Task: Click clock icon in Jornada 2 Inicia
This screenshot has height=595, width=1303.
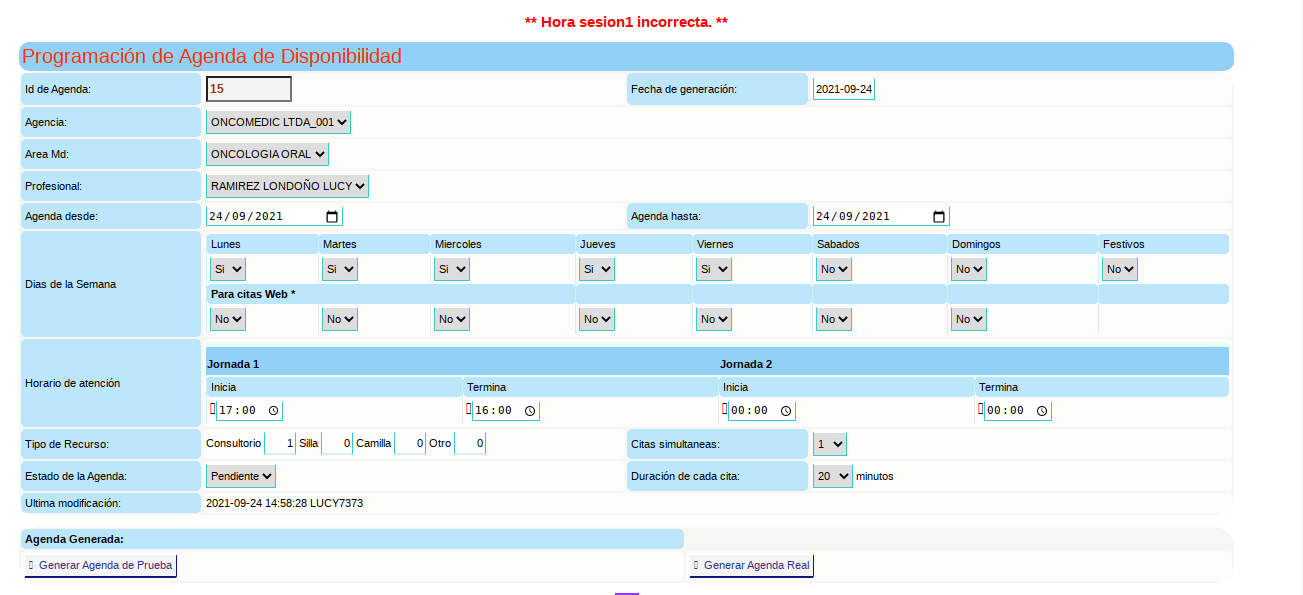Action: click(786, 411)
